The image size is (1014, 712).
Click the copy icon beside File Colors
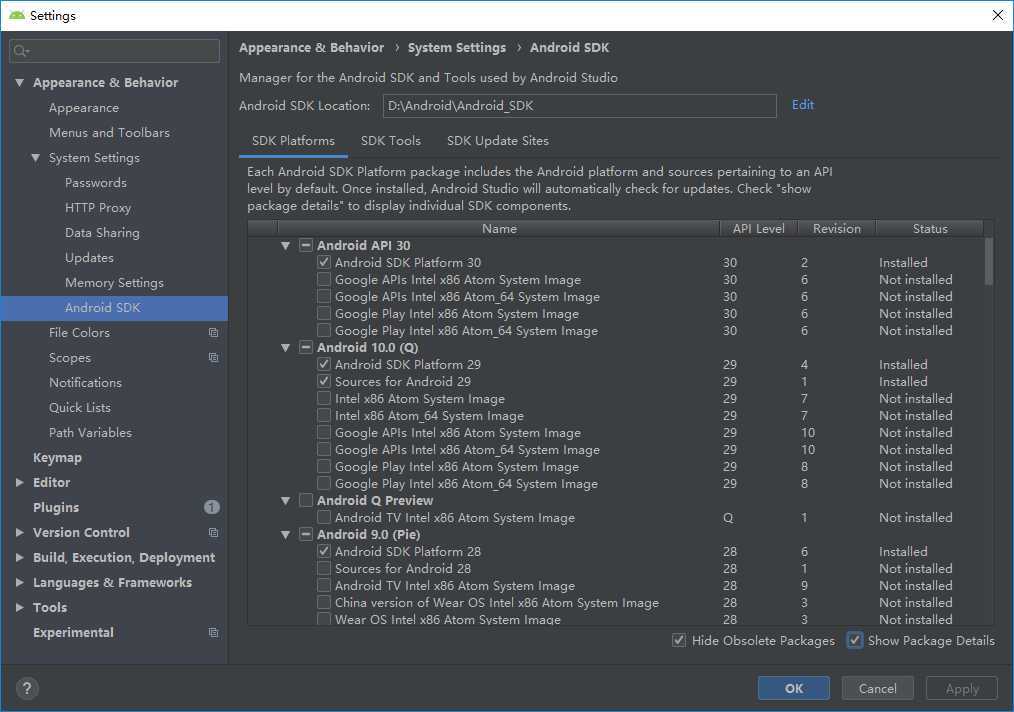coord(213,332)
